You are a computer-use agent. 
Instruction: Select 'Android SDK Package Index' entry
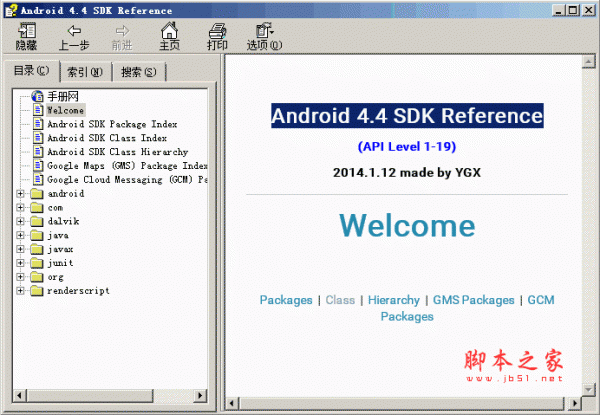click(x=112, y=124)
